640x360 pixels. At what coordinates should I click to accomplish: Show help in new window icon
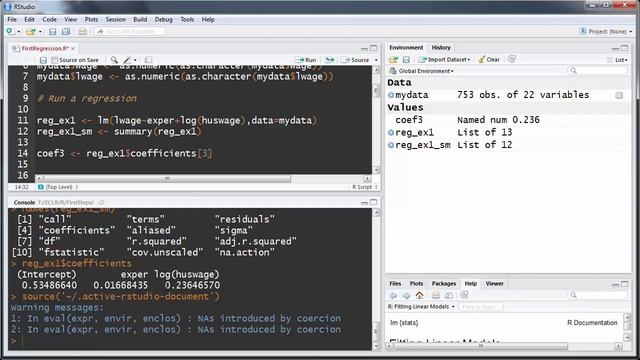[x=449, y=296]
